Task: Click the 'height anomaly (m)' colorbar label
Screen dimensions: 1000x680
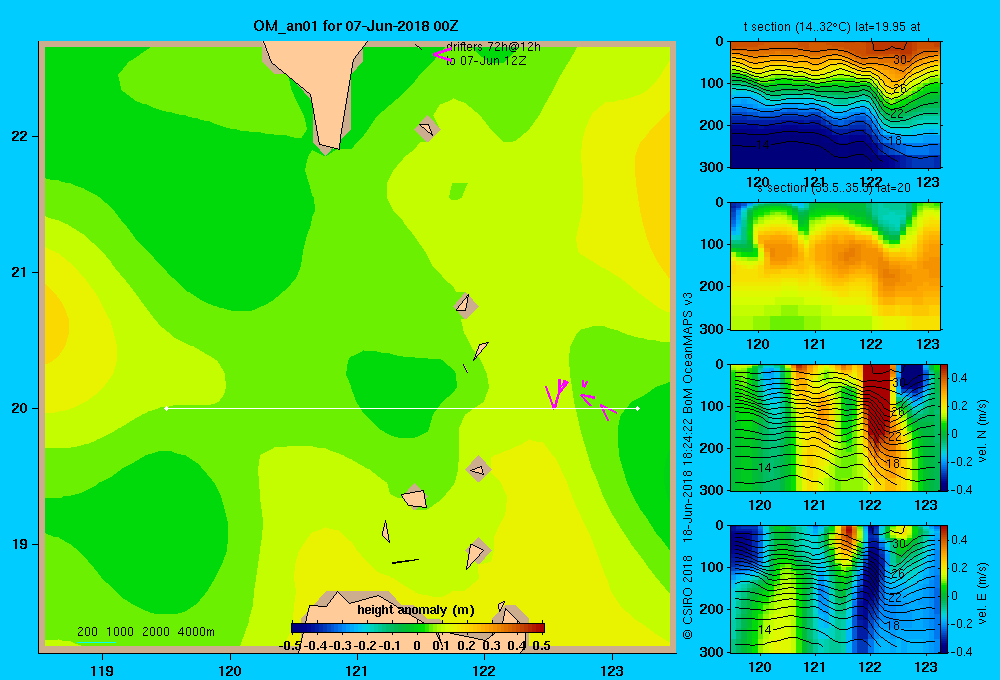Action: pyautogui.click(x=416, y=610)
